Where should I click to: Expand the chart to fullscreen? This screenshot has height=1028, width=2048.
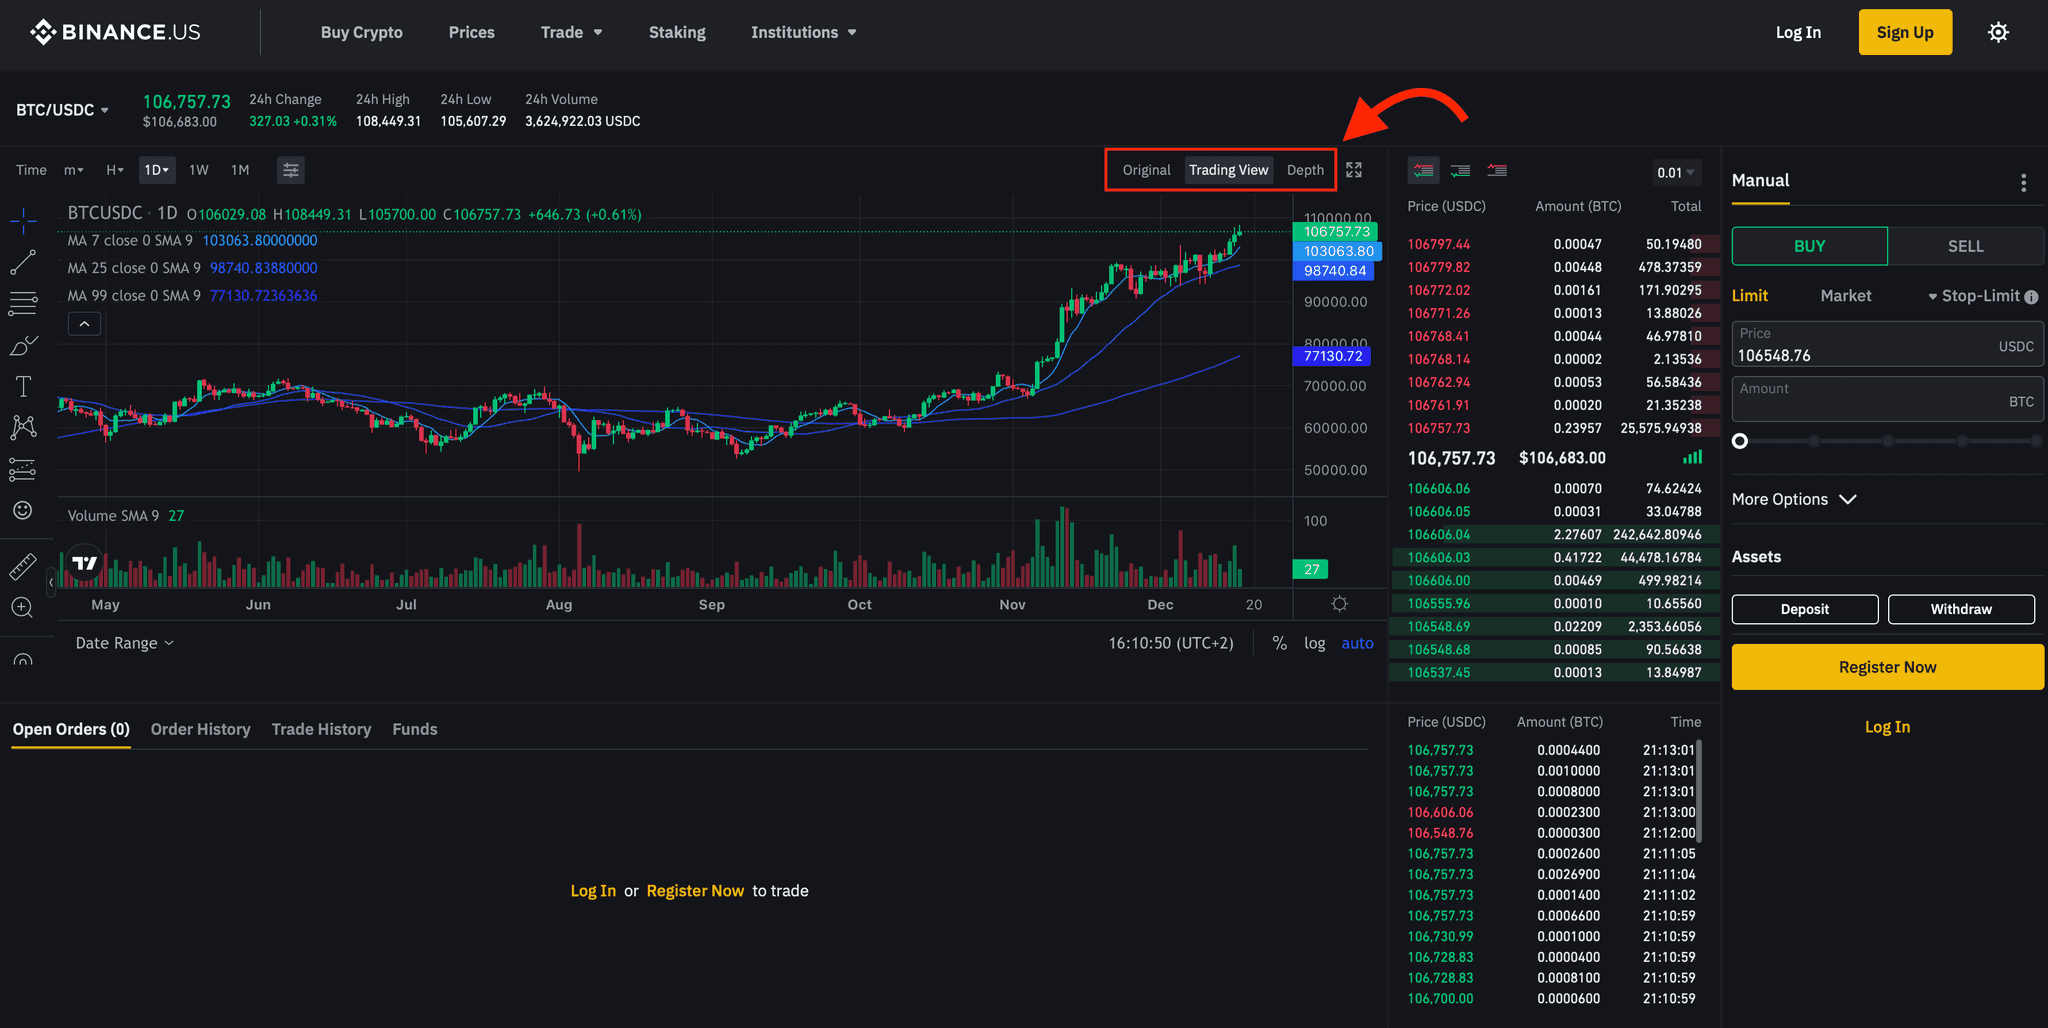(x=1353, y=170)
